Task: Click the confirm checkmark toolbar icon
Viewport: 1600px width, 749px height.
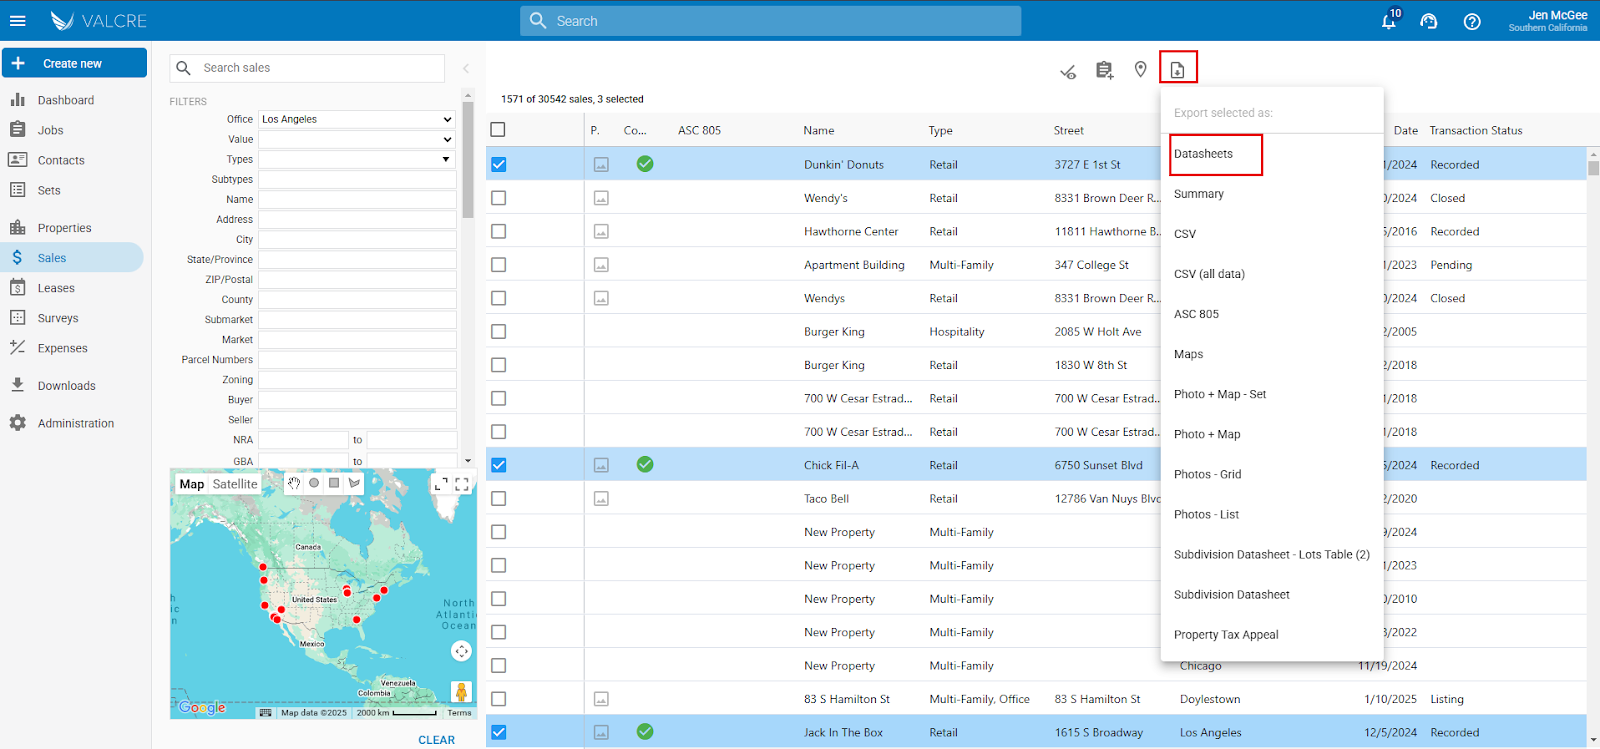Action: (1068, 71)
